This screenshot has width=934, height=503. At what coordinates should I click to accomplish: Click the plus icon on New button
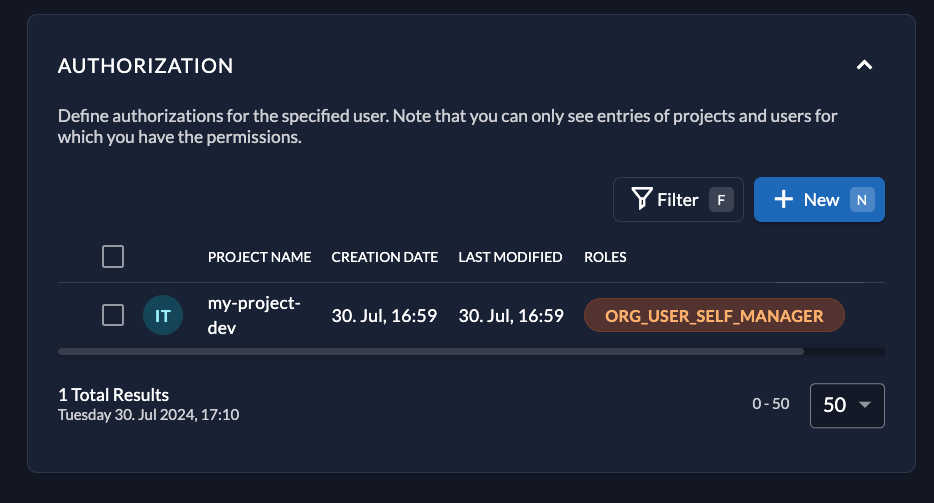click(x=783, y=199)
